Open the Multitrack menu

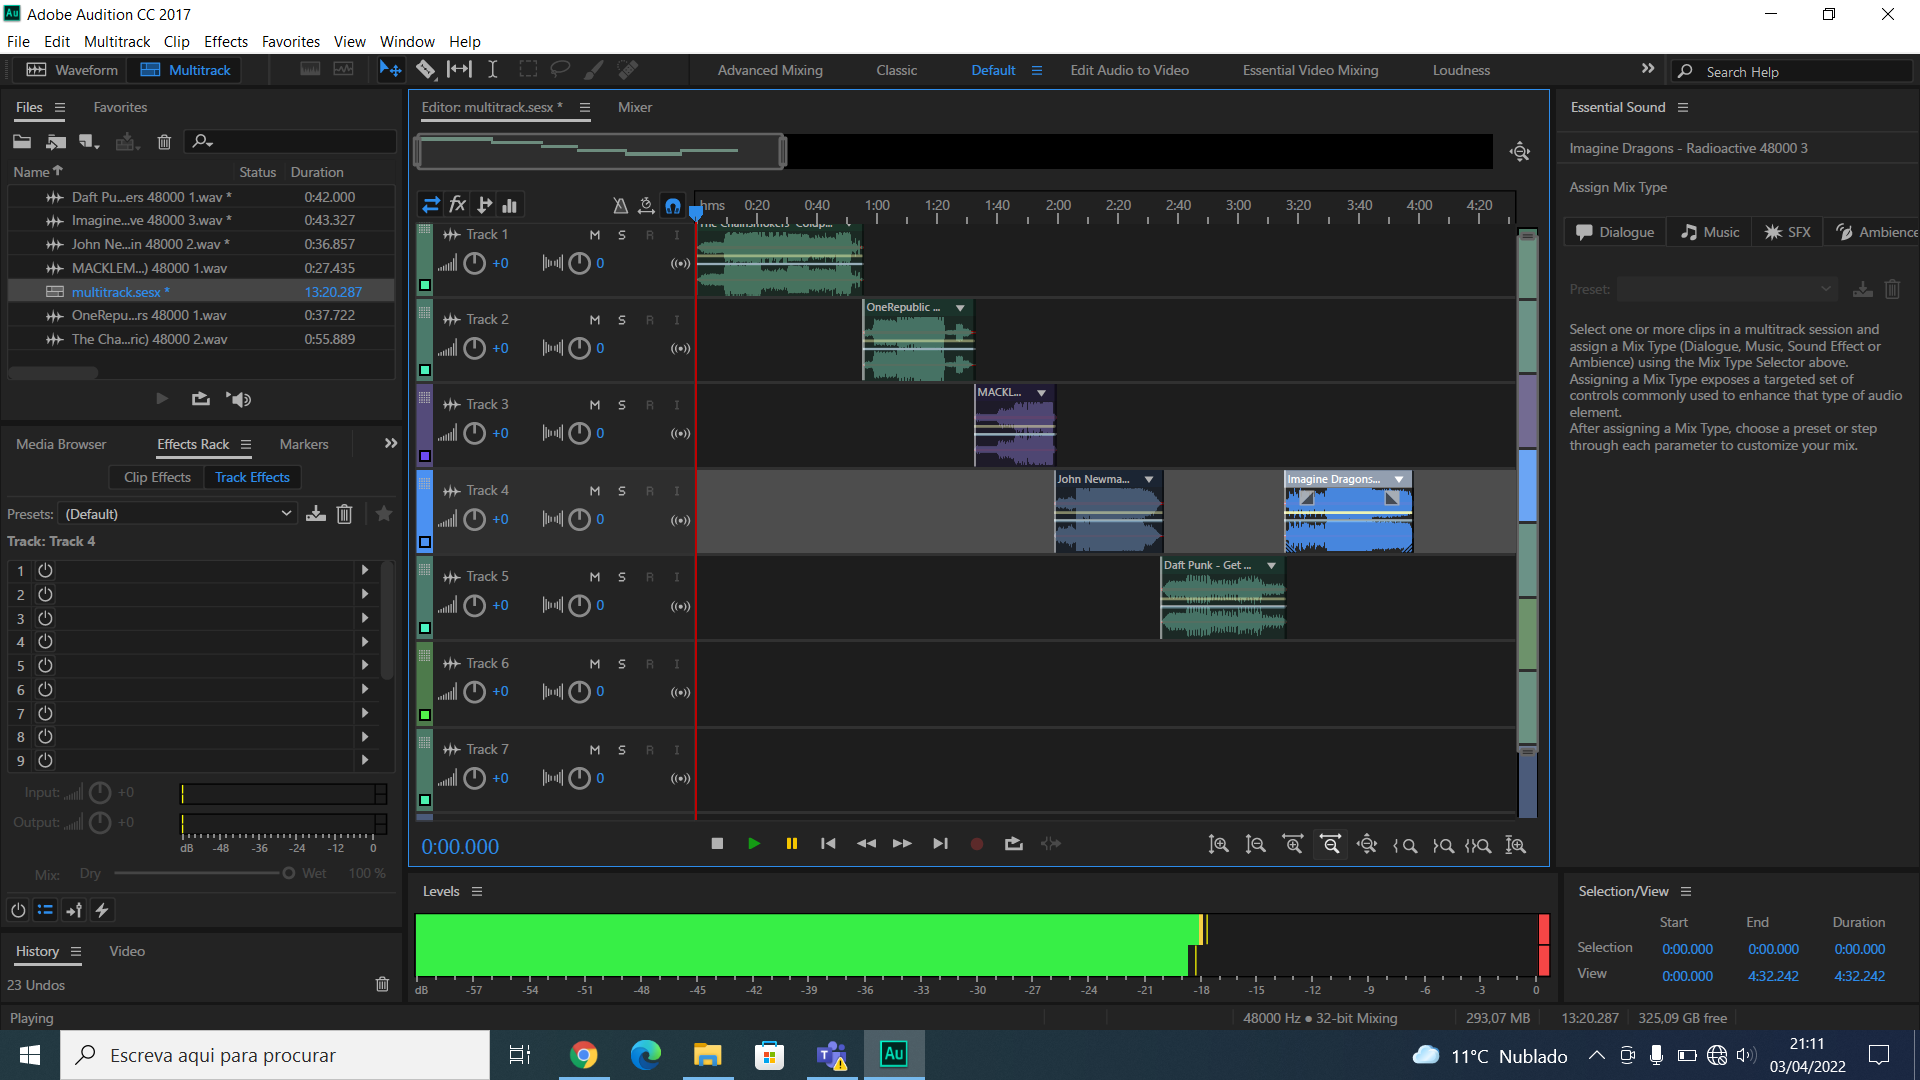[x=117, y=41]
